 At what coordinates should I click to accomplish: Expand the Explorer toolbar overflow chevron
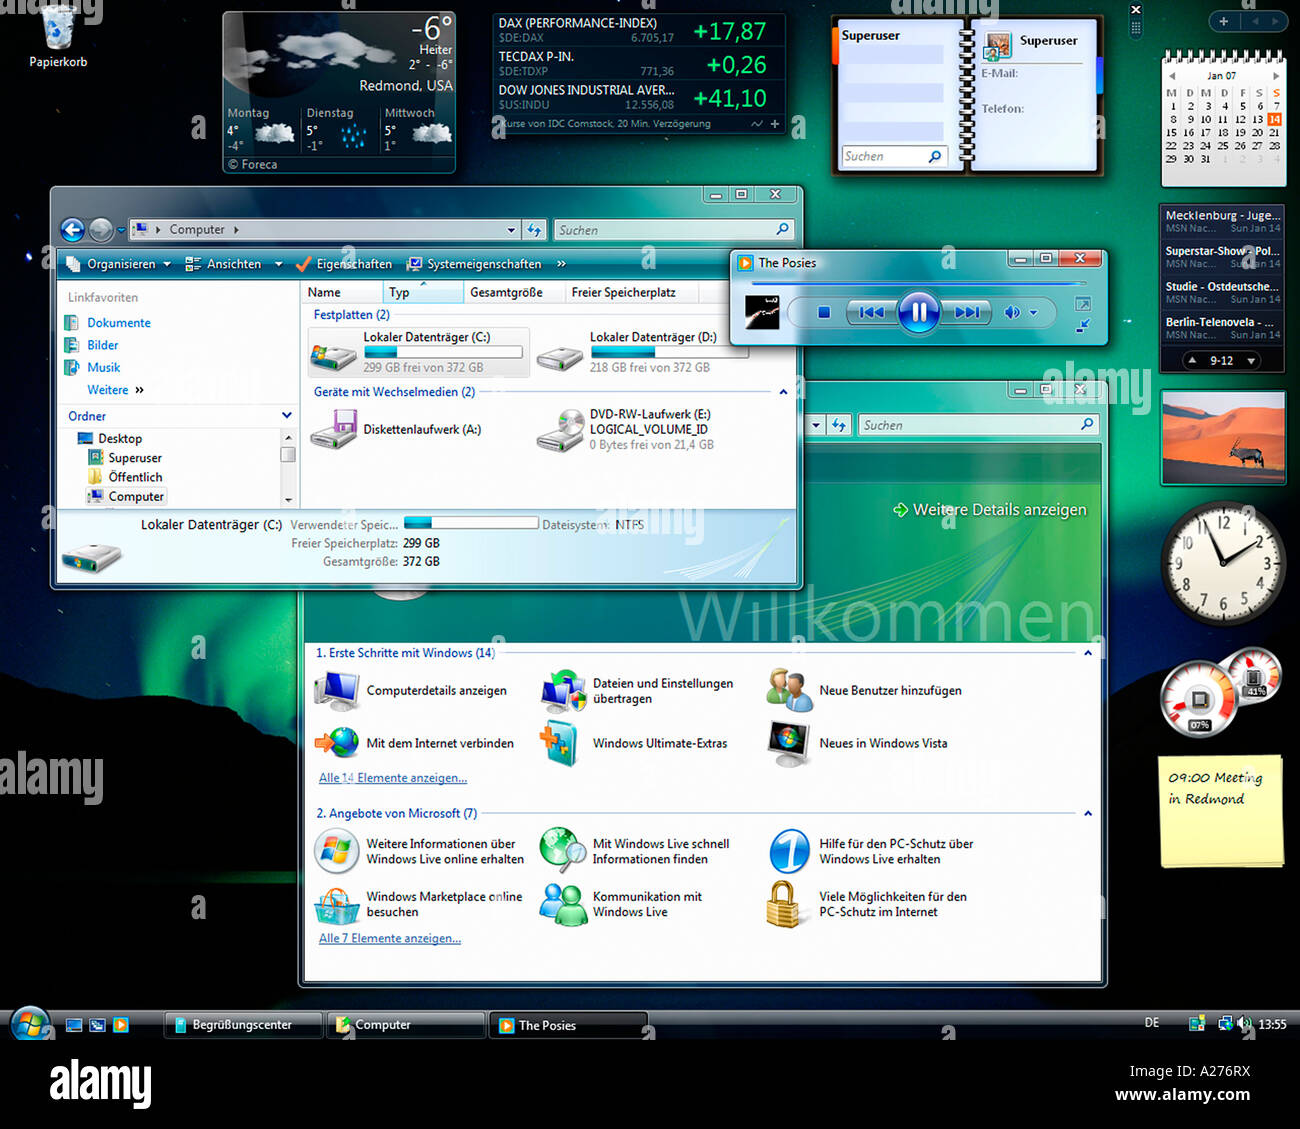561,264
